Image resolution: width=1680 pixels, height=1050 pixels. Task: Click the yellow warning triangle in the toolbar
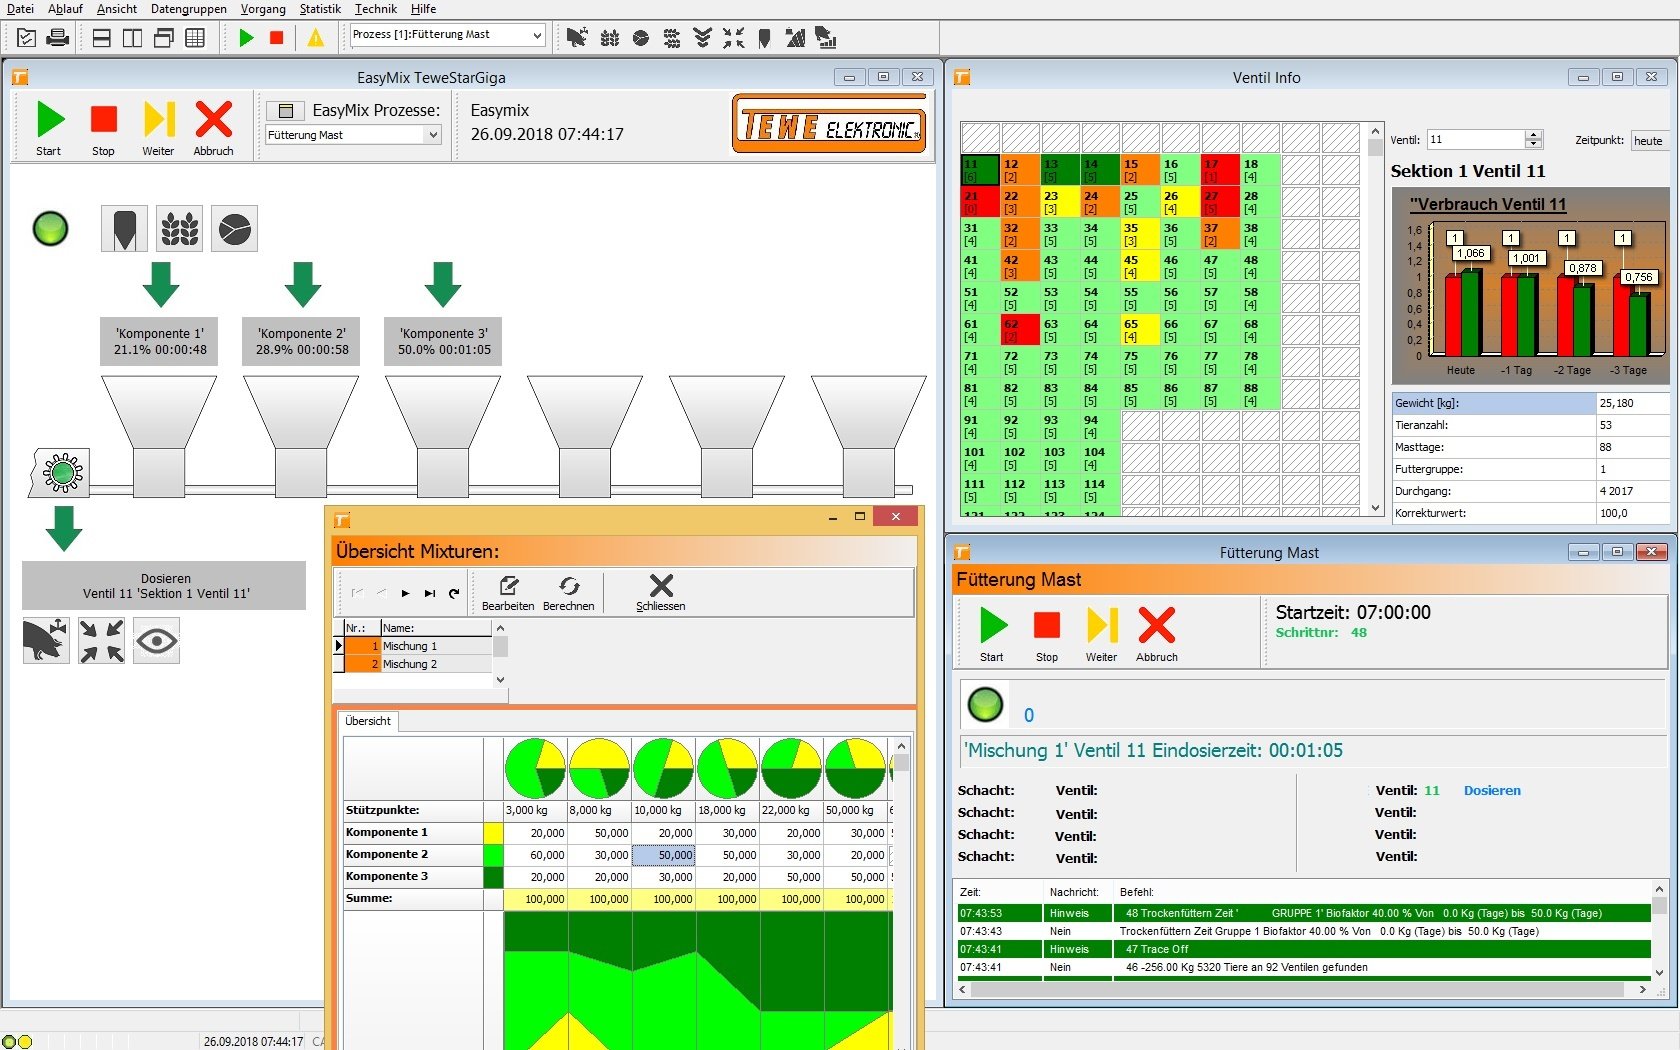click(x=316, y=38)
